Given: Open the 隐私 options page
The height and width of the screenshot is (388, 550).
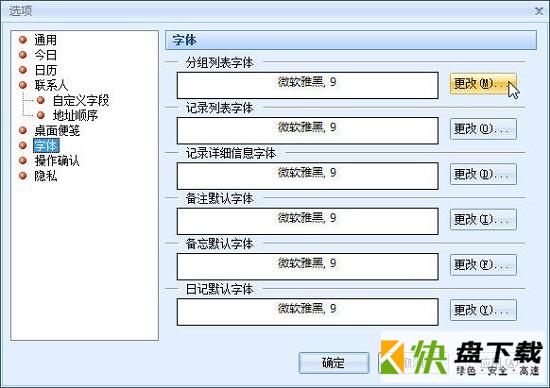Looking at the screenshot, I should click(x=45, y=176).
